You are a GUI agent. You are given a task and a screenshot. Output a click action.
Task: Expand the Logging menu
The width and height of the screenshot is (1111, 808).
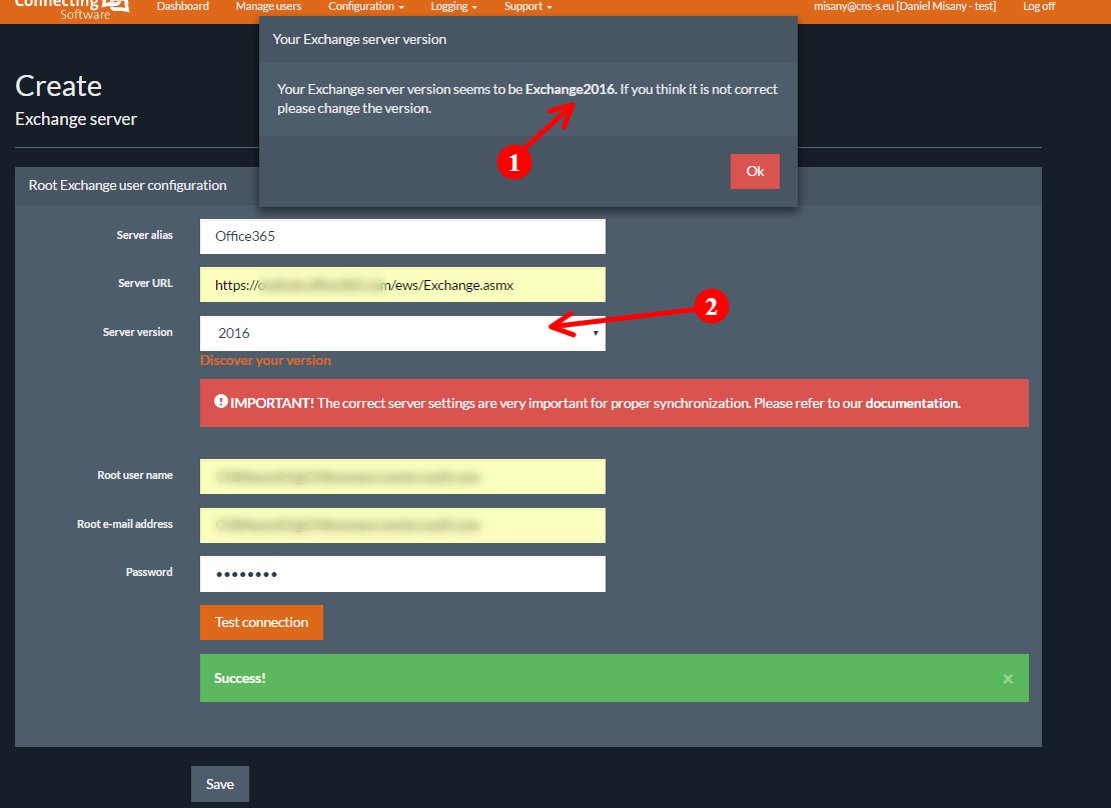click(x=453, y=7)
